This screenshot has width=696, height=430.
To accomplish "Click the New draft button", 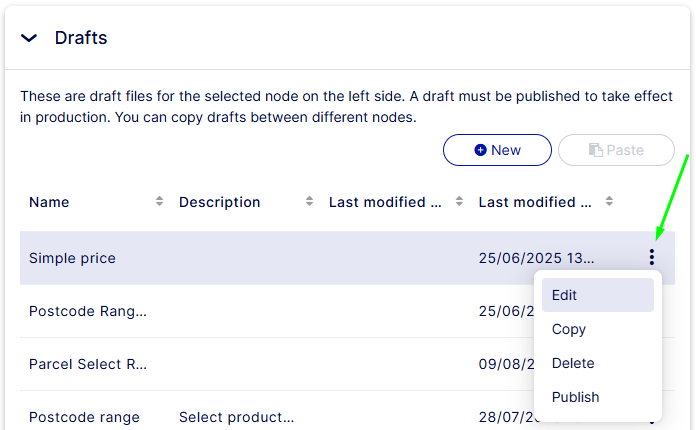I will coord(497,150).
